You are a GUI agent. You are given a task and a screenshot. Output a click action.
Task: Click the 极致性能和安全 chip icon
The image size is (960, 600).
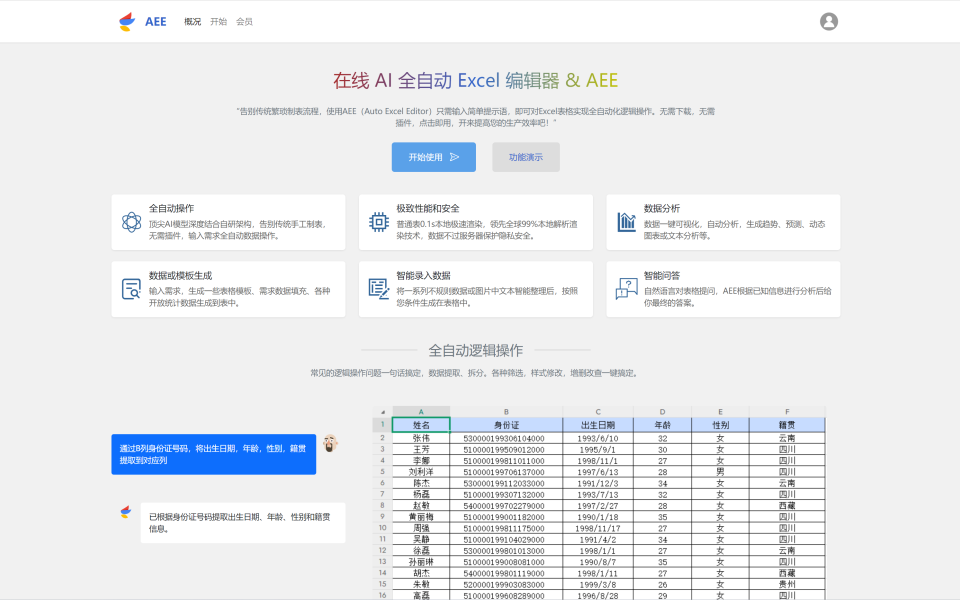[378, 222]
